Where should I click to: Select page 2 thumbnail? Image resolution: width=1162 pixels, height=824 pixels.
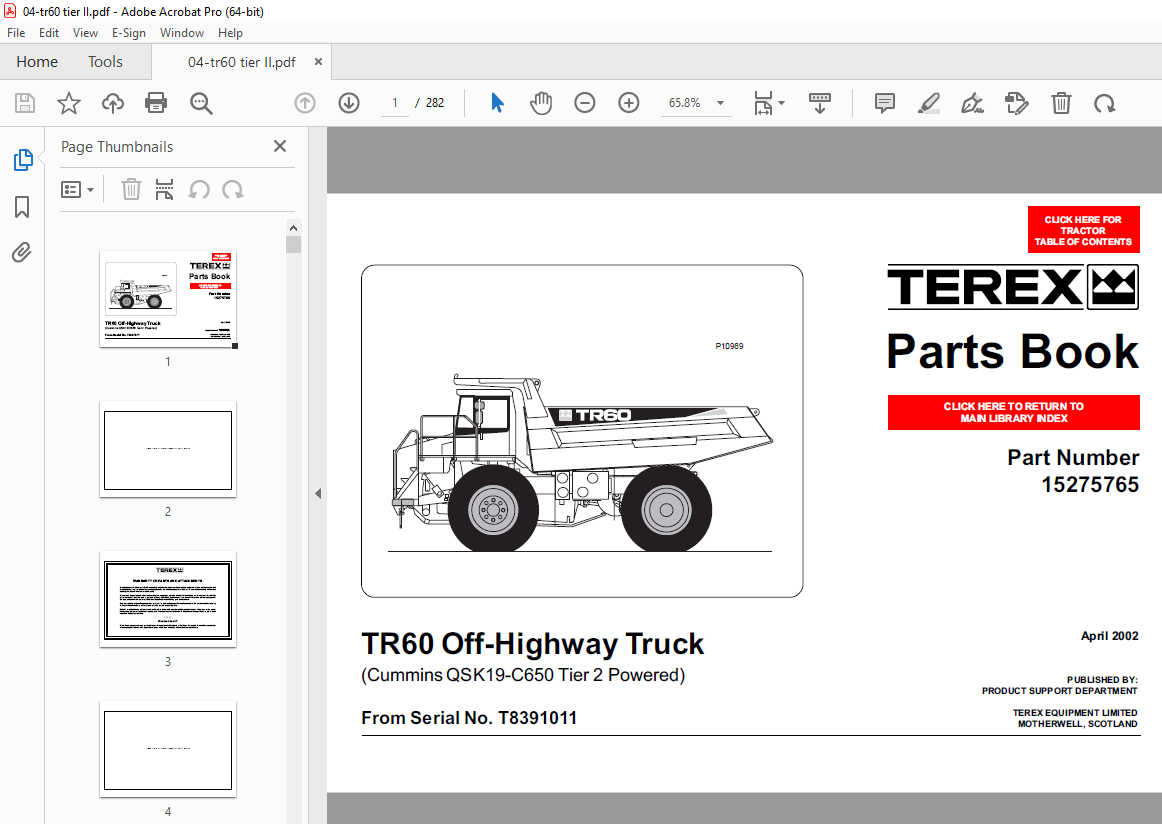click(x=168, y=450)
